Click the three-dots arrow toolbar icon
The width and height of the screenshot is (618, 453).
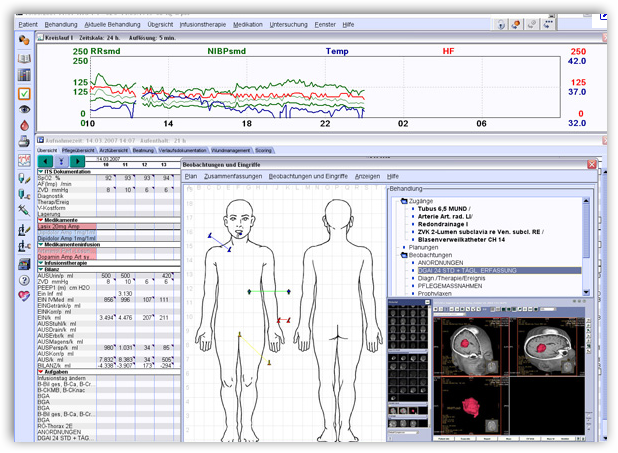(x=547, y=24)
